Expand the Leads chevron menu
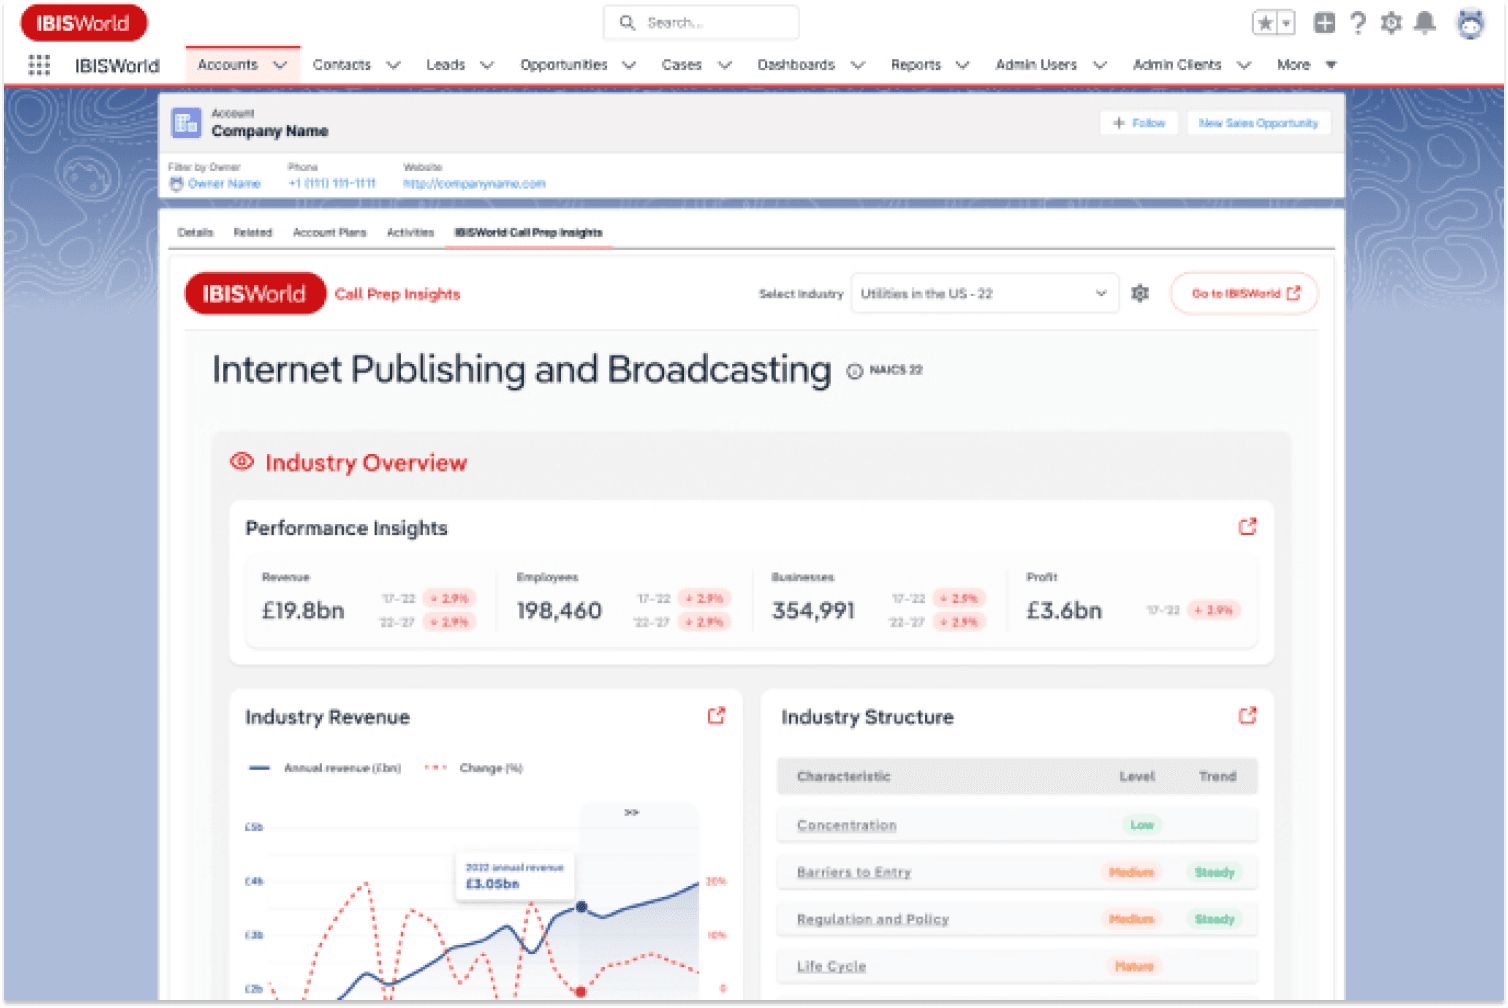The image size is (1508, 1008). pyautogui.click(x=487, y=65)
